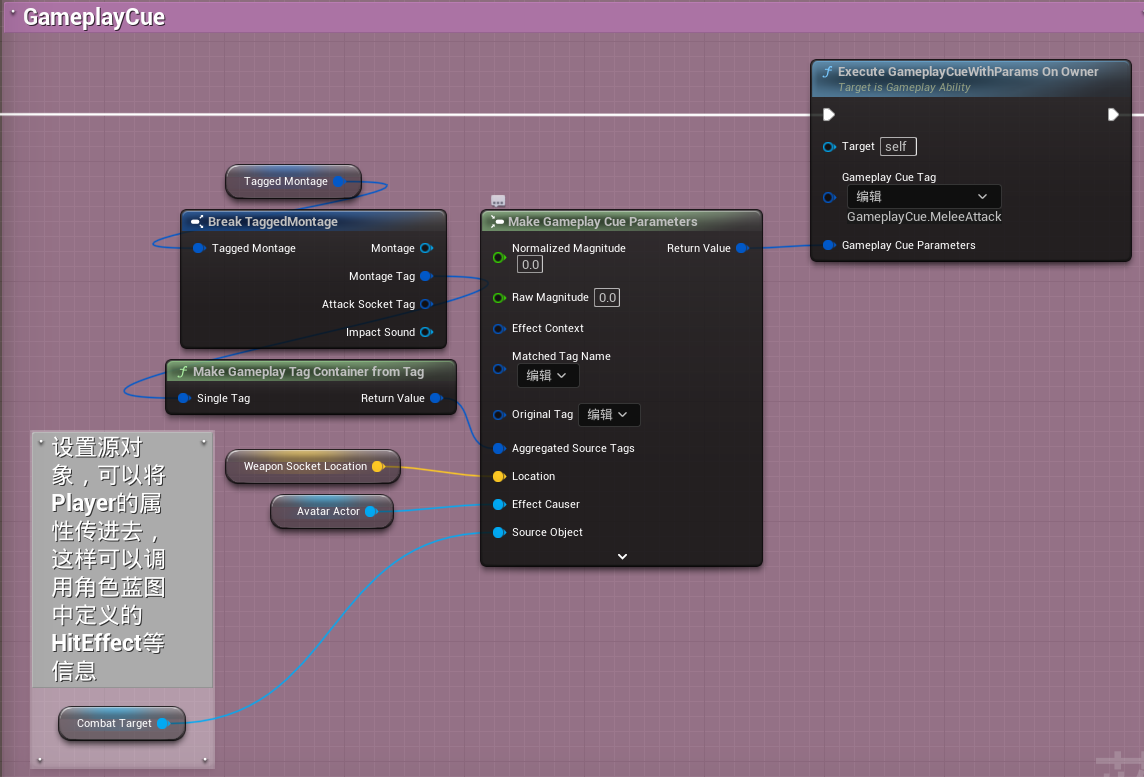Screen dimensions: 1144x777
Task: Click the Target self input pin
Action: 829,147
